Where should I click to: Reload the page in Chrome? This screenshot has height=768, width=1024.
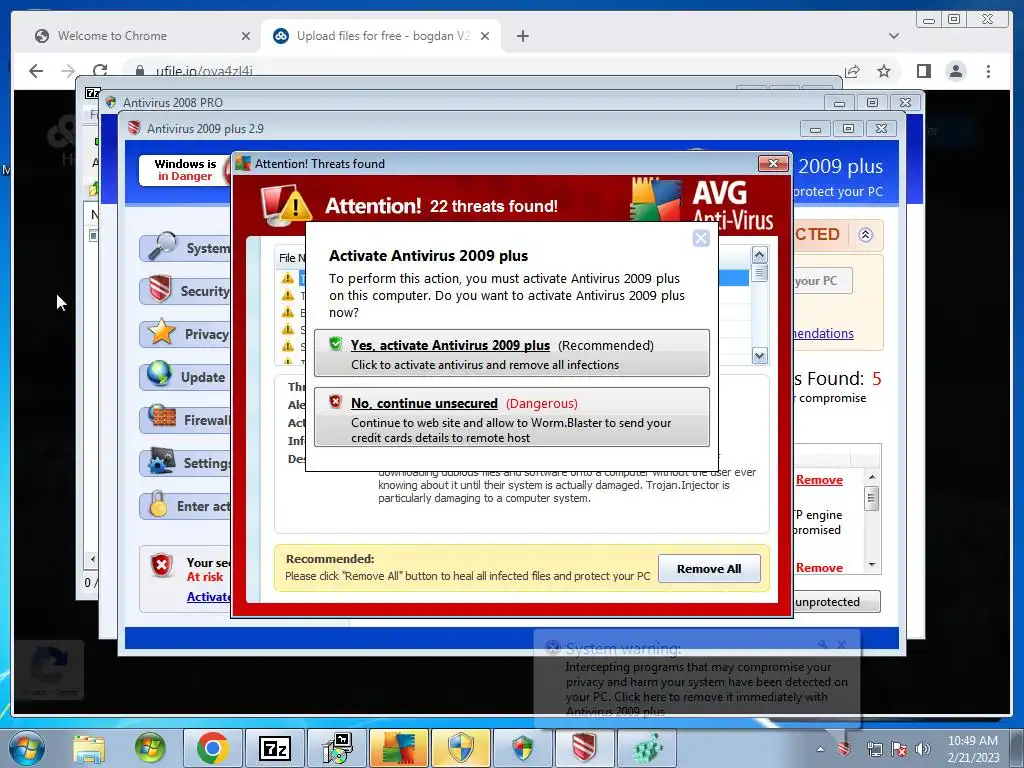tap(100, 71)
